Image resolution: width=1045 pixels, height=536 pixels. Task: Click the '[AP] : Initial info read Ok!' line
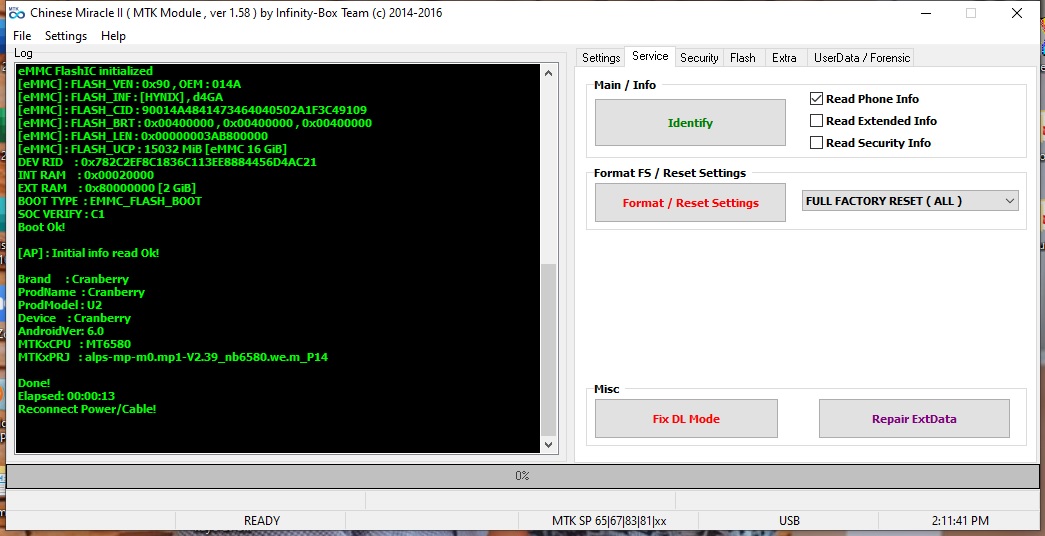[x=89, y=253]
